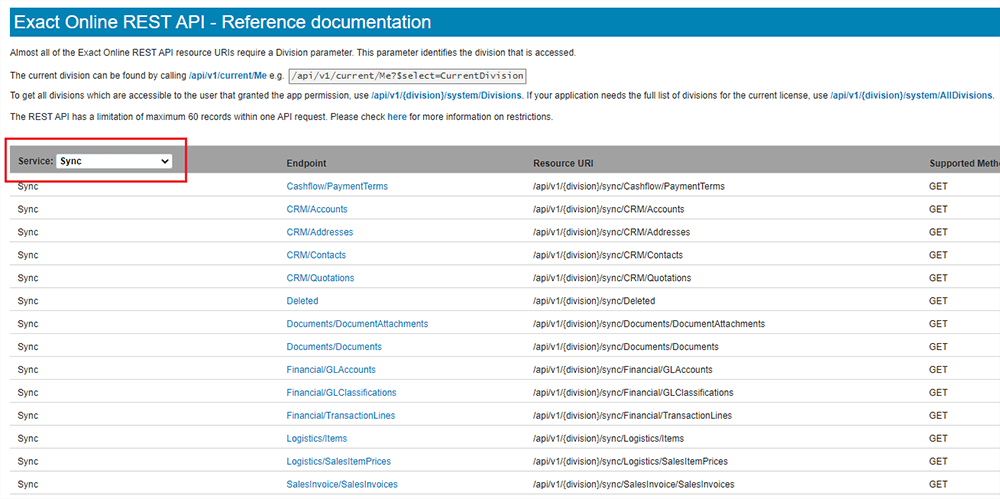
Task: Click resource URI /api/v1/{division}/sync/Financial/GLClassifications
Action: (633, 393)
